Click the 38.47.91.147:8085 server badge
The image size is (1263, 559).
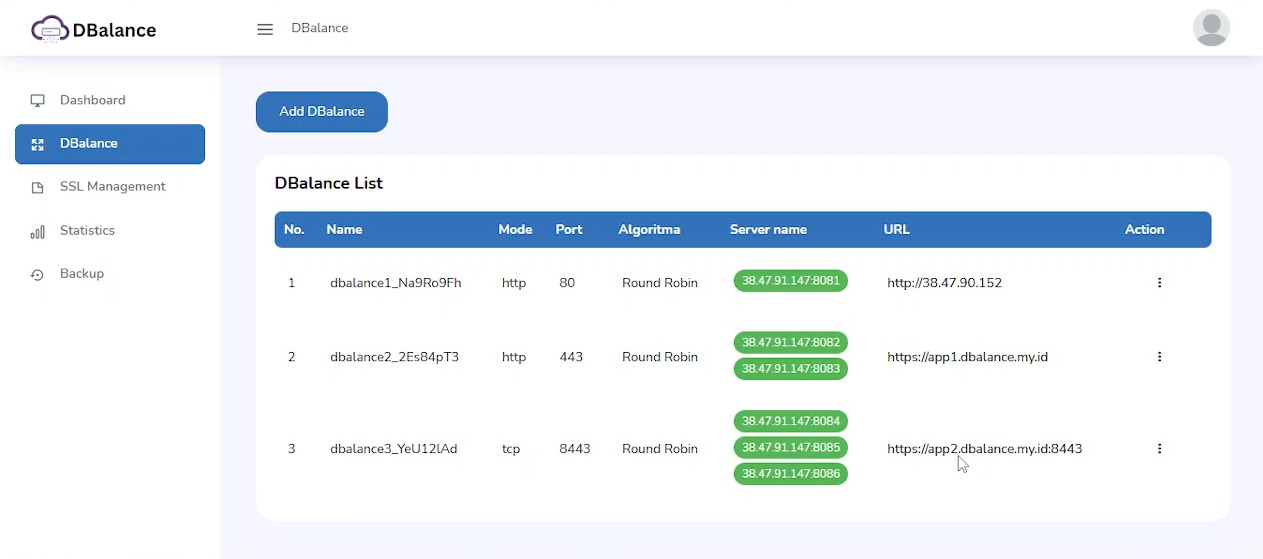[790, 447]
